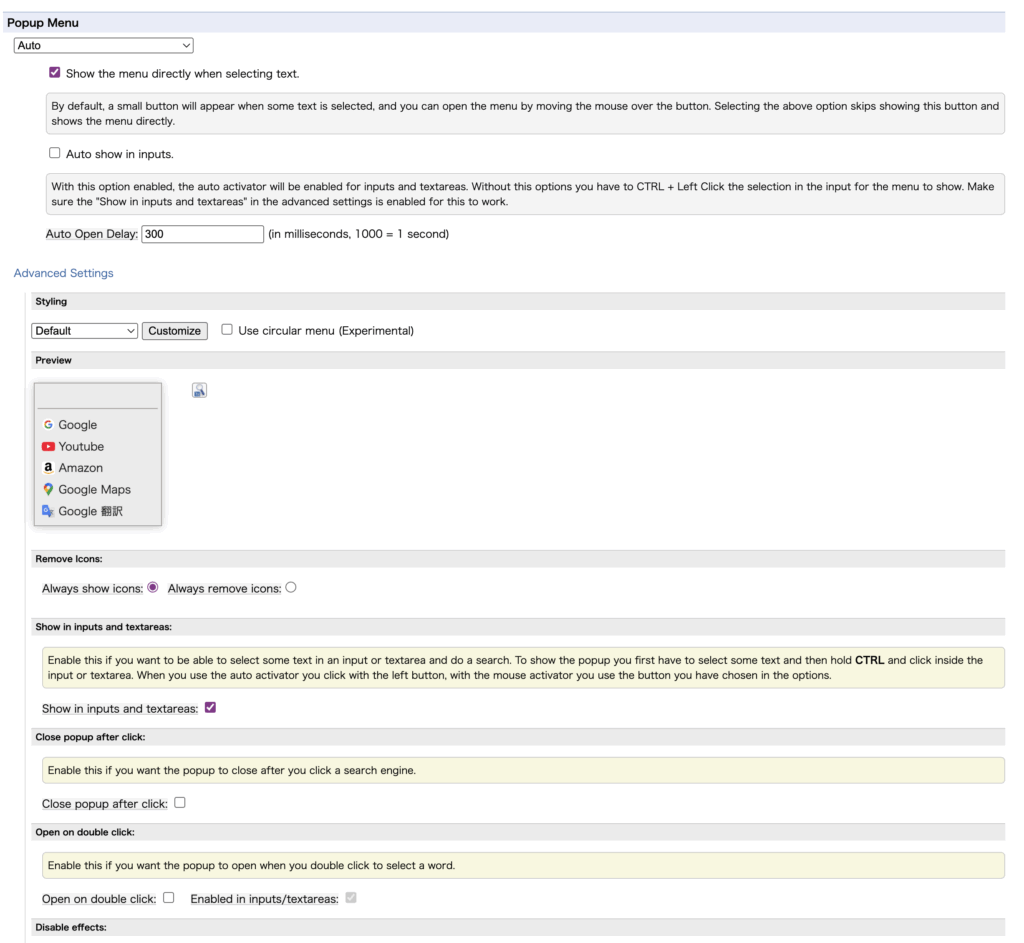Open the Styling Default dropdown

tap(85, 331)
